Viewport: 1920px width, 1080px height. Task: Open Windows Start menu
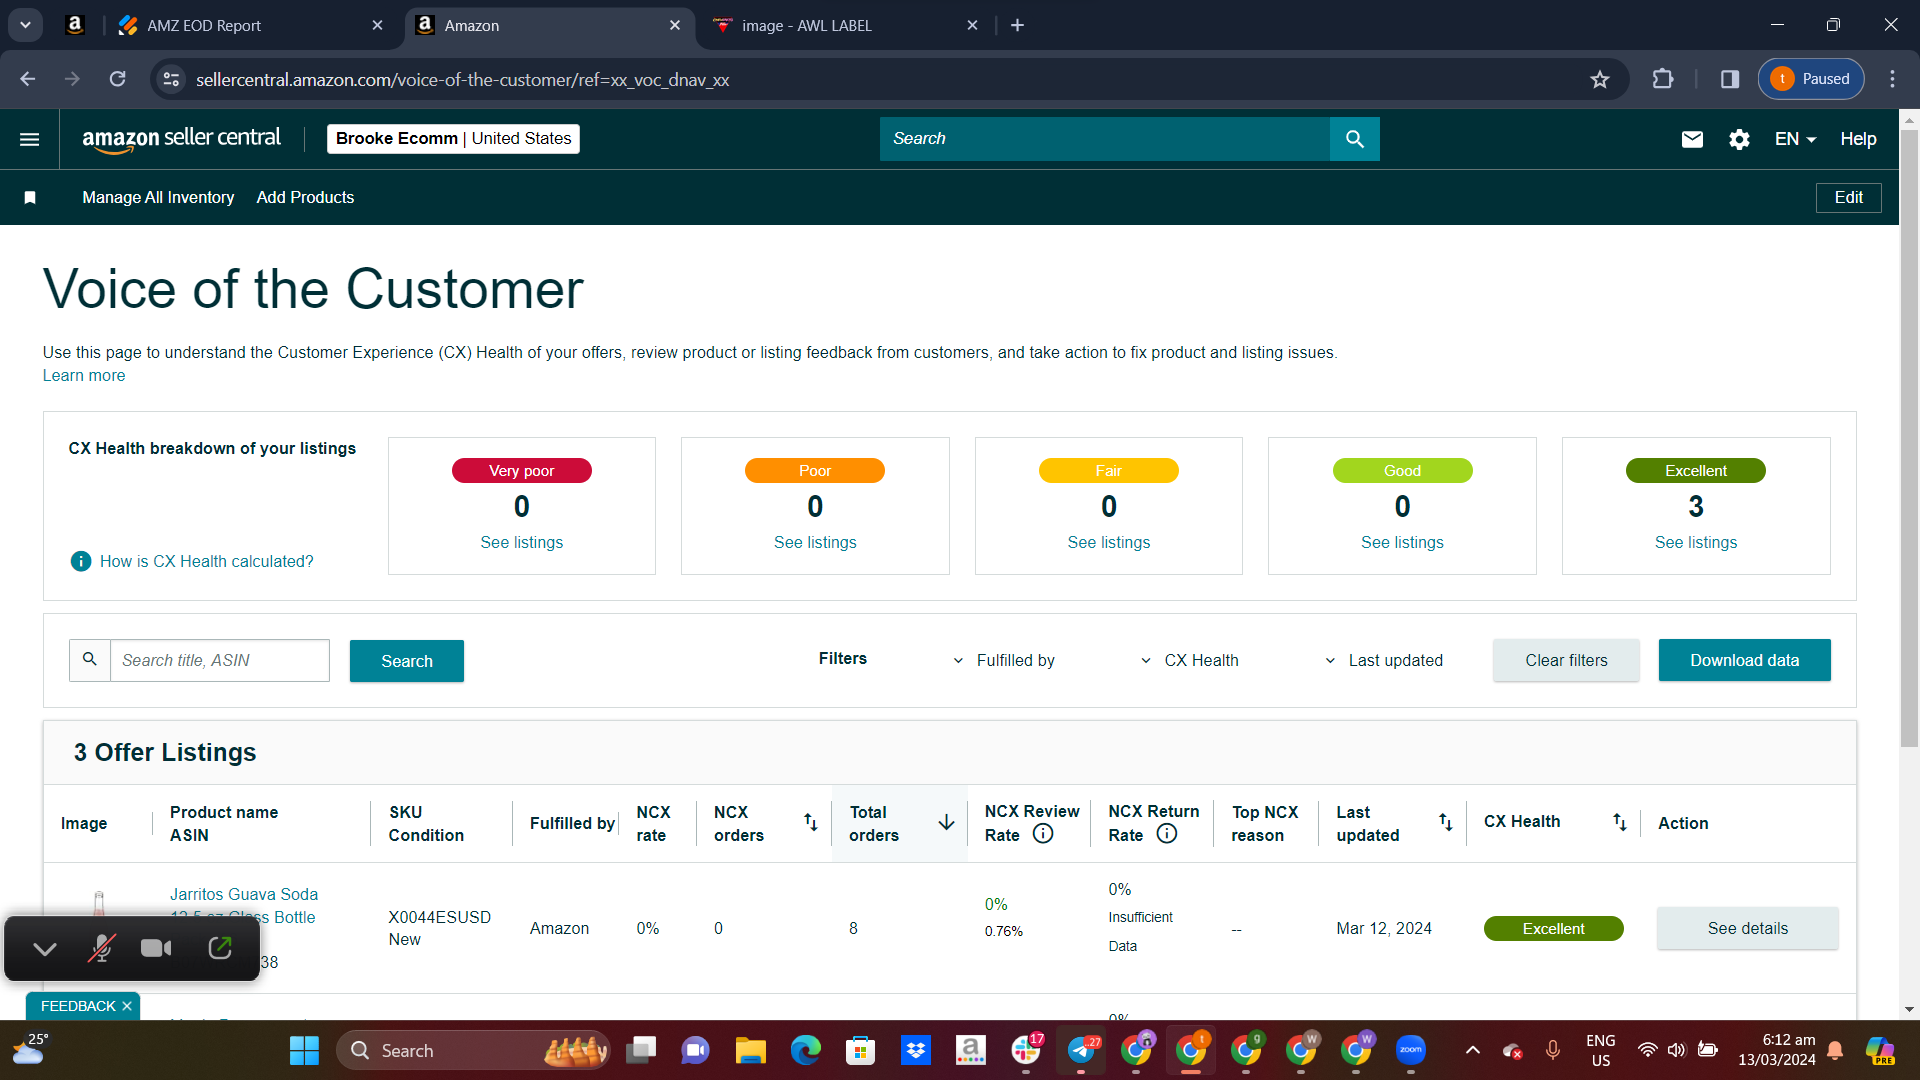click(304, 1051)
